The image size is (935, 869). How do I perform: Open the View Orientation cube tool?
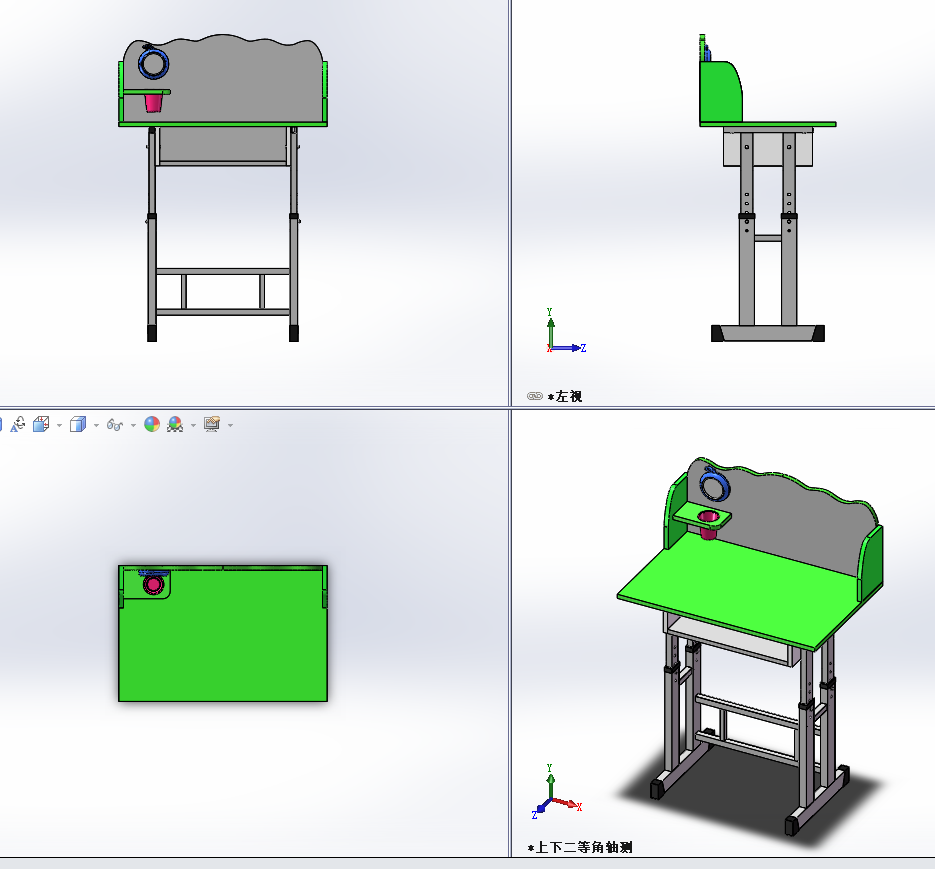41,424
